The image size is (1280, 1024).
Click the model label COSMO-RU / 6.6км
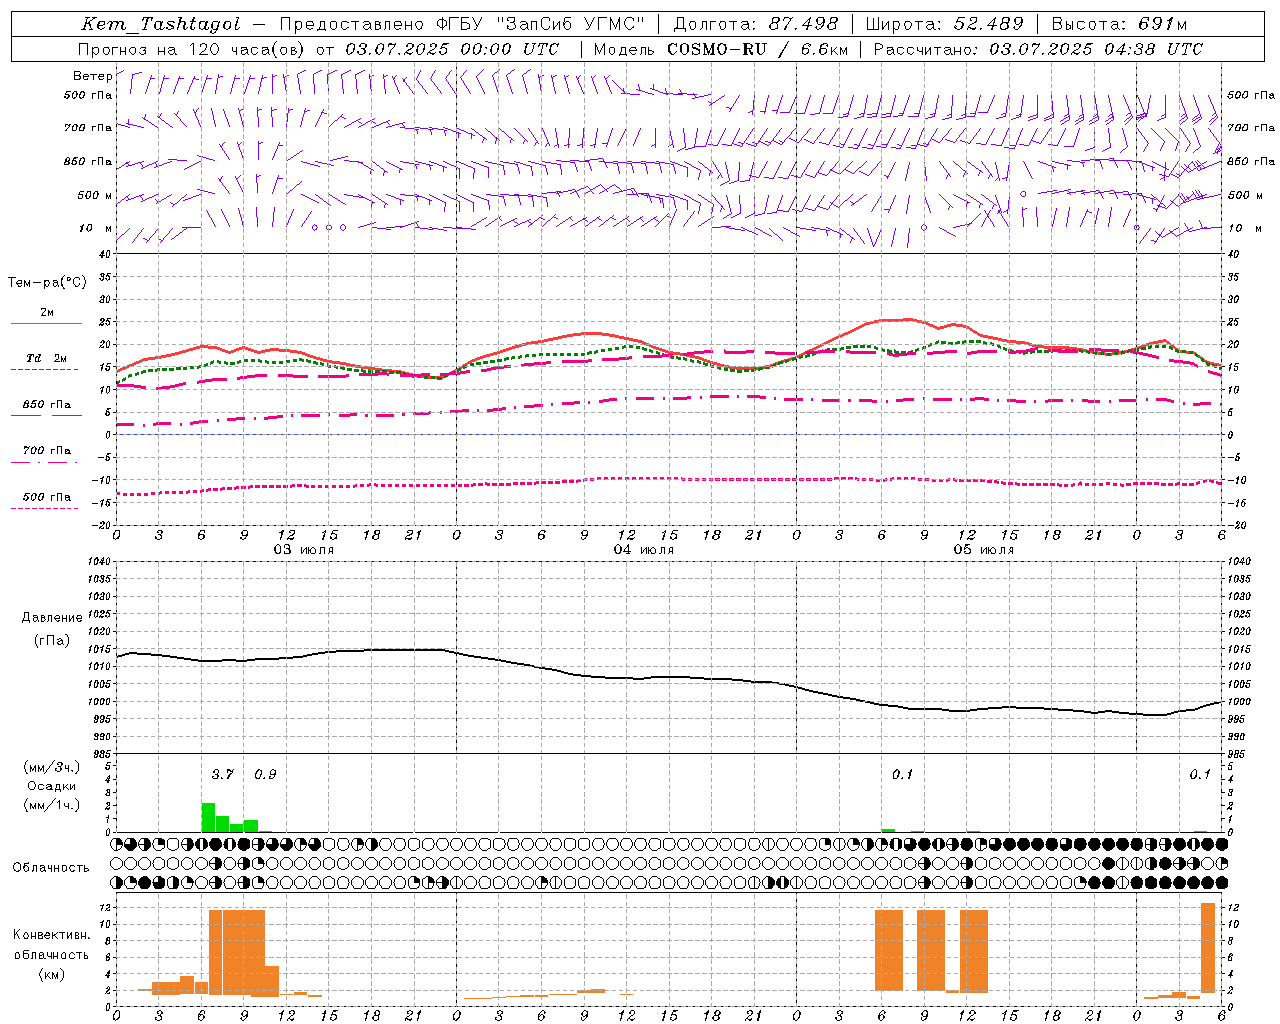pos(758,49)
